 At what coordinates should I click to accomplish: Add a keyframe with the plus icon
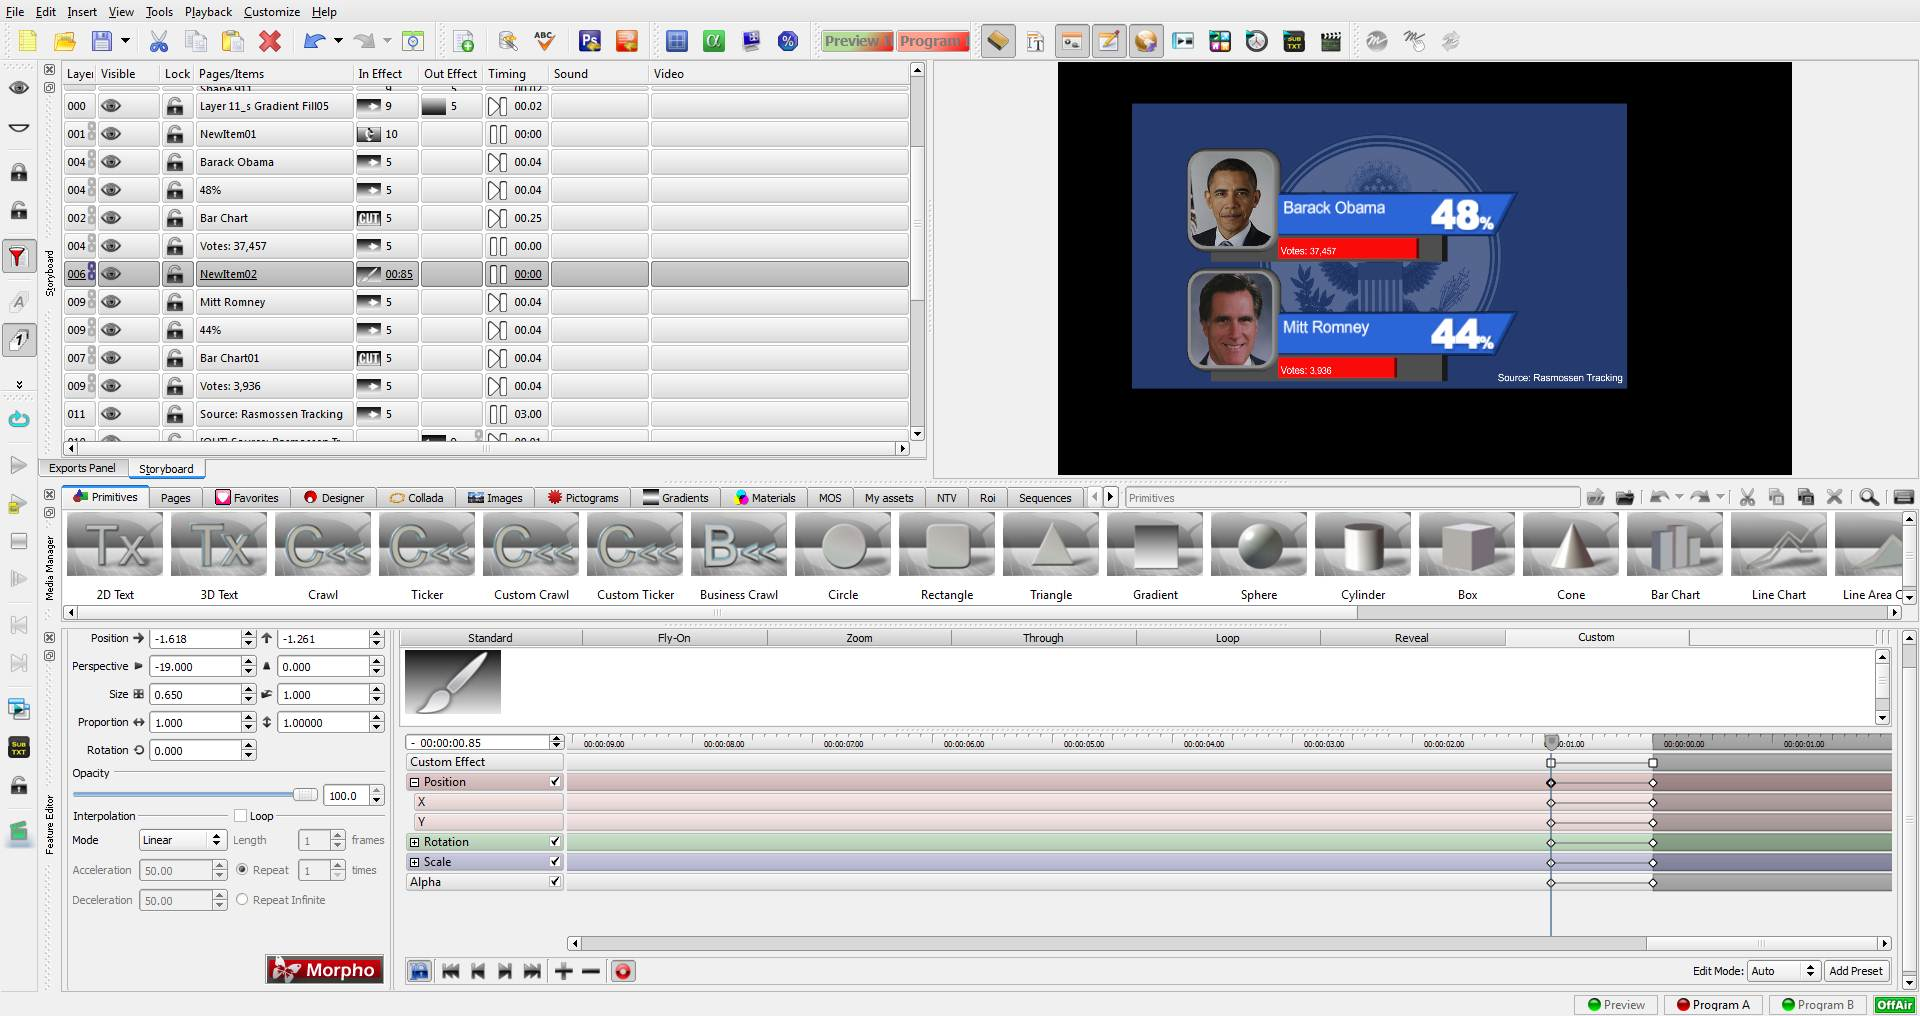pos(564,971)
